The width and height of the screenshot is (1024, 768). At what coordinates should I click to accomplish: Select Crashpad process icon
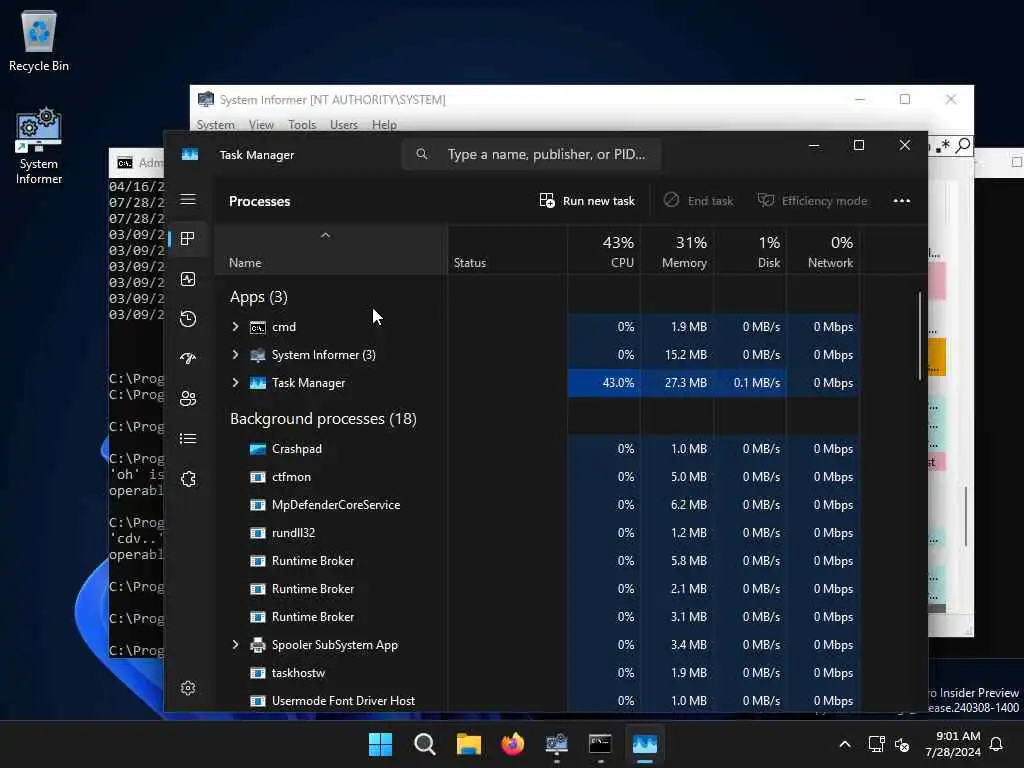(x=258, y=449)
